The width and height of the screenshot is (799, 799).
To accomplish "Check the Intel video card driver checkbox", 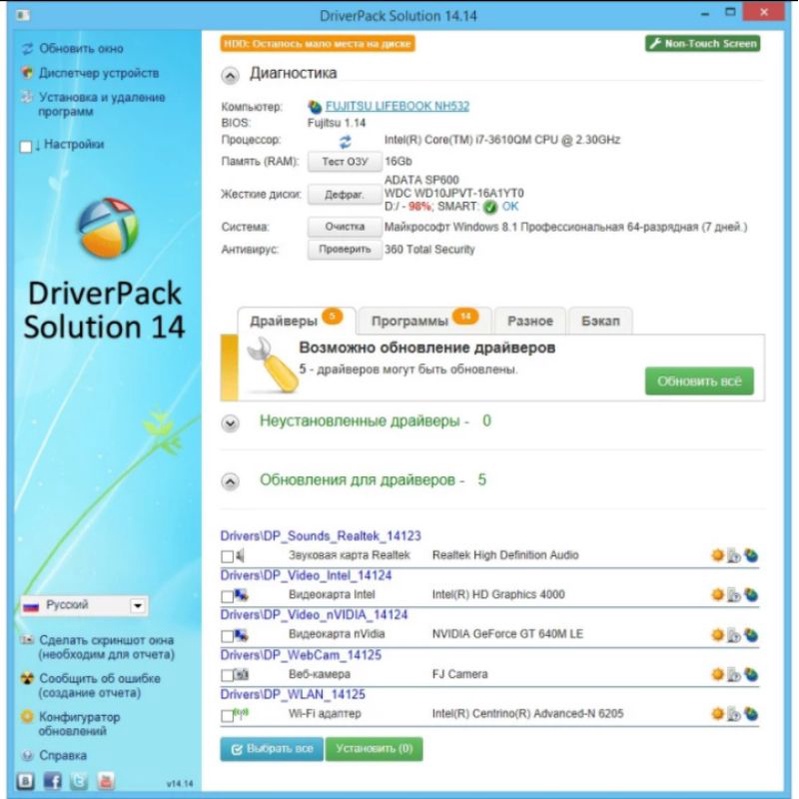I will point(227,596).
